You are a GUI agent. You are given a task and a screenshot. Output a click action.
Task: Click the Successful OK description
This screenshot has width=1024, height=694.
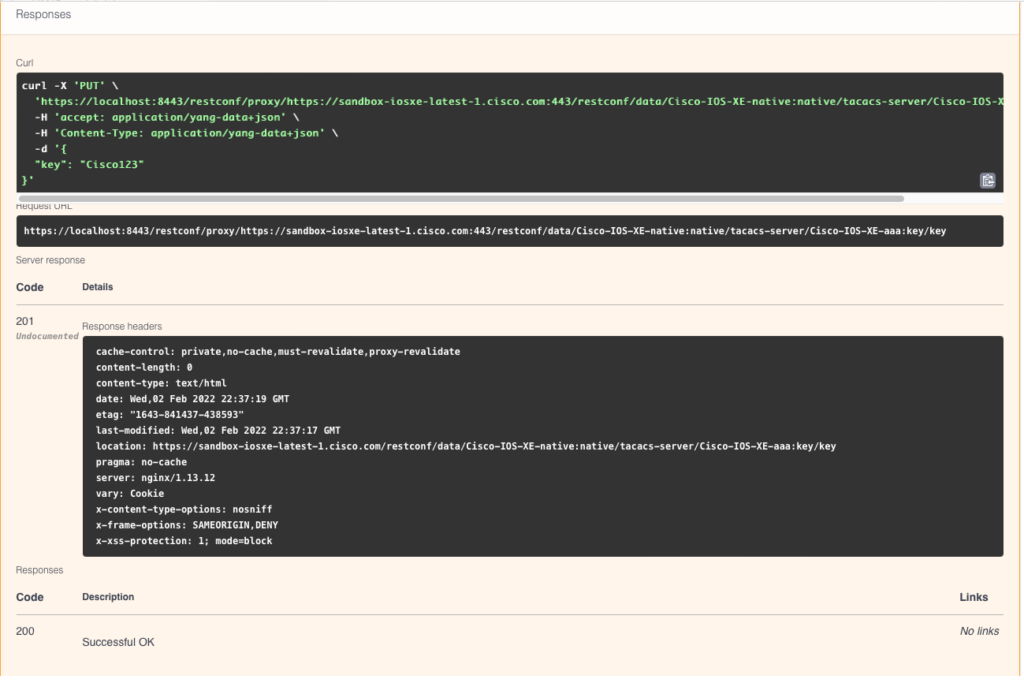point(118,642)
